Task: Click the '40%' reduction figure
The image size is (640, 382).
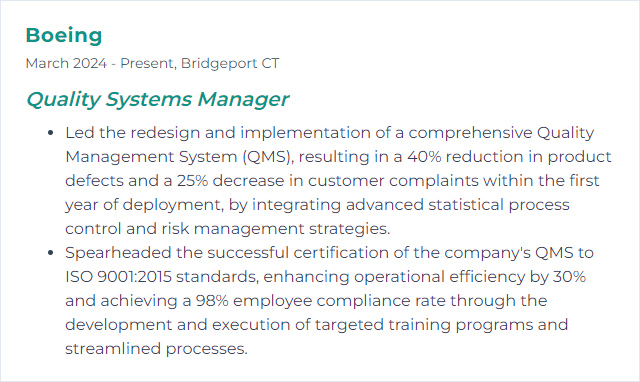Action: (x=424, y=157)
